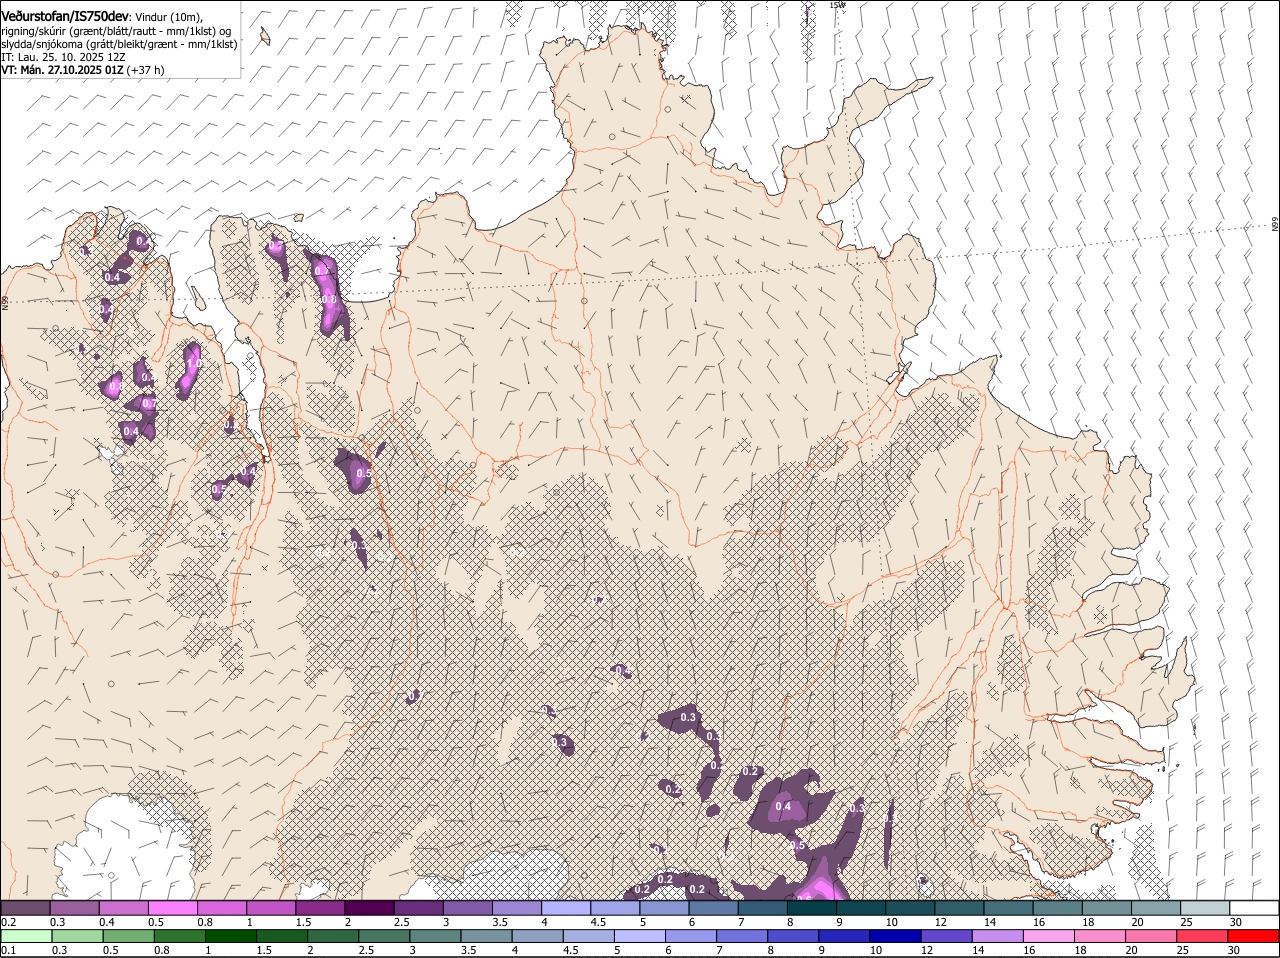The width and height of the screenshot is (1280, 958).
Task: Pick the grey-green 3 swatch on lower scale
Action: [436, 936]
